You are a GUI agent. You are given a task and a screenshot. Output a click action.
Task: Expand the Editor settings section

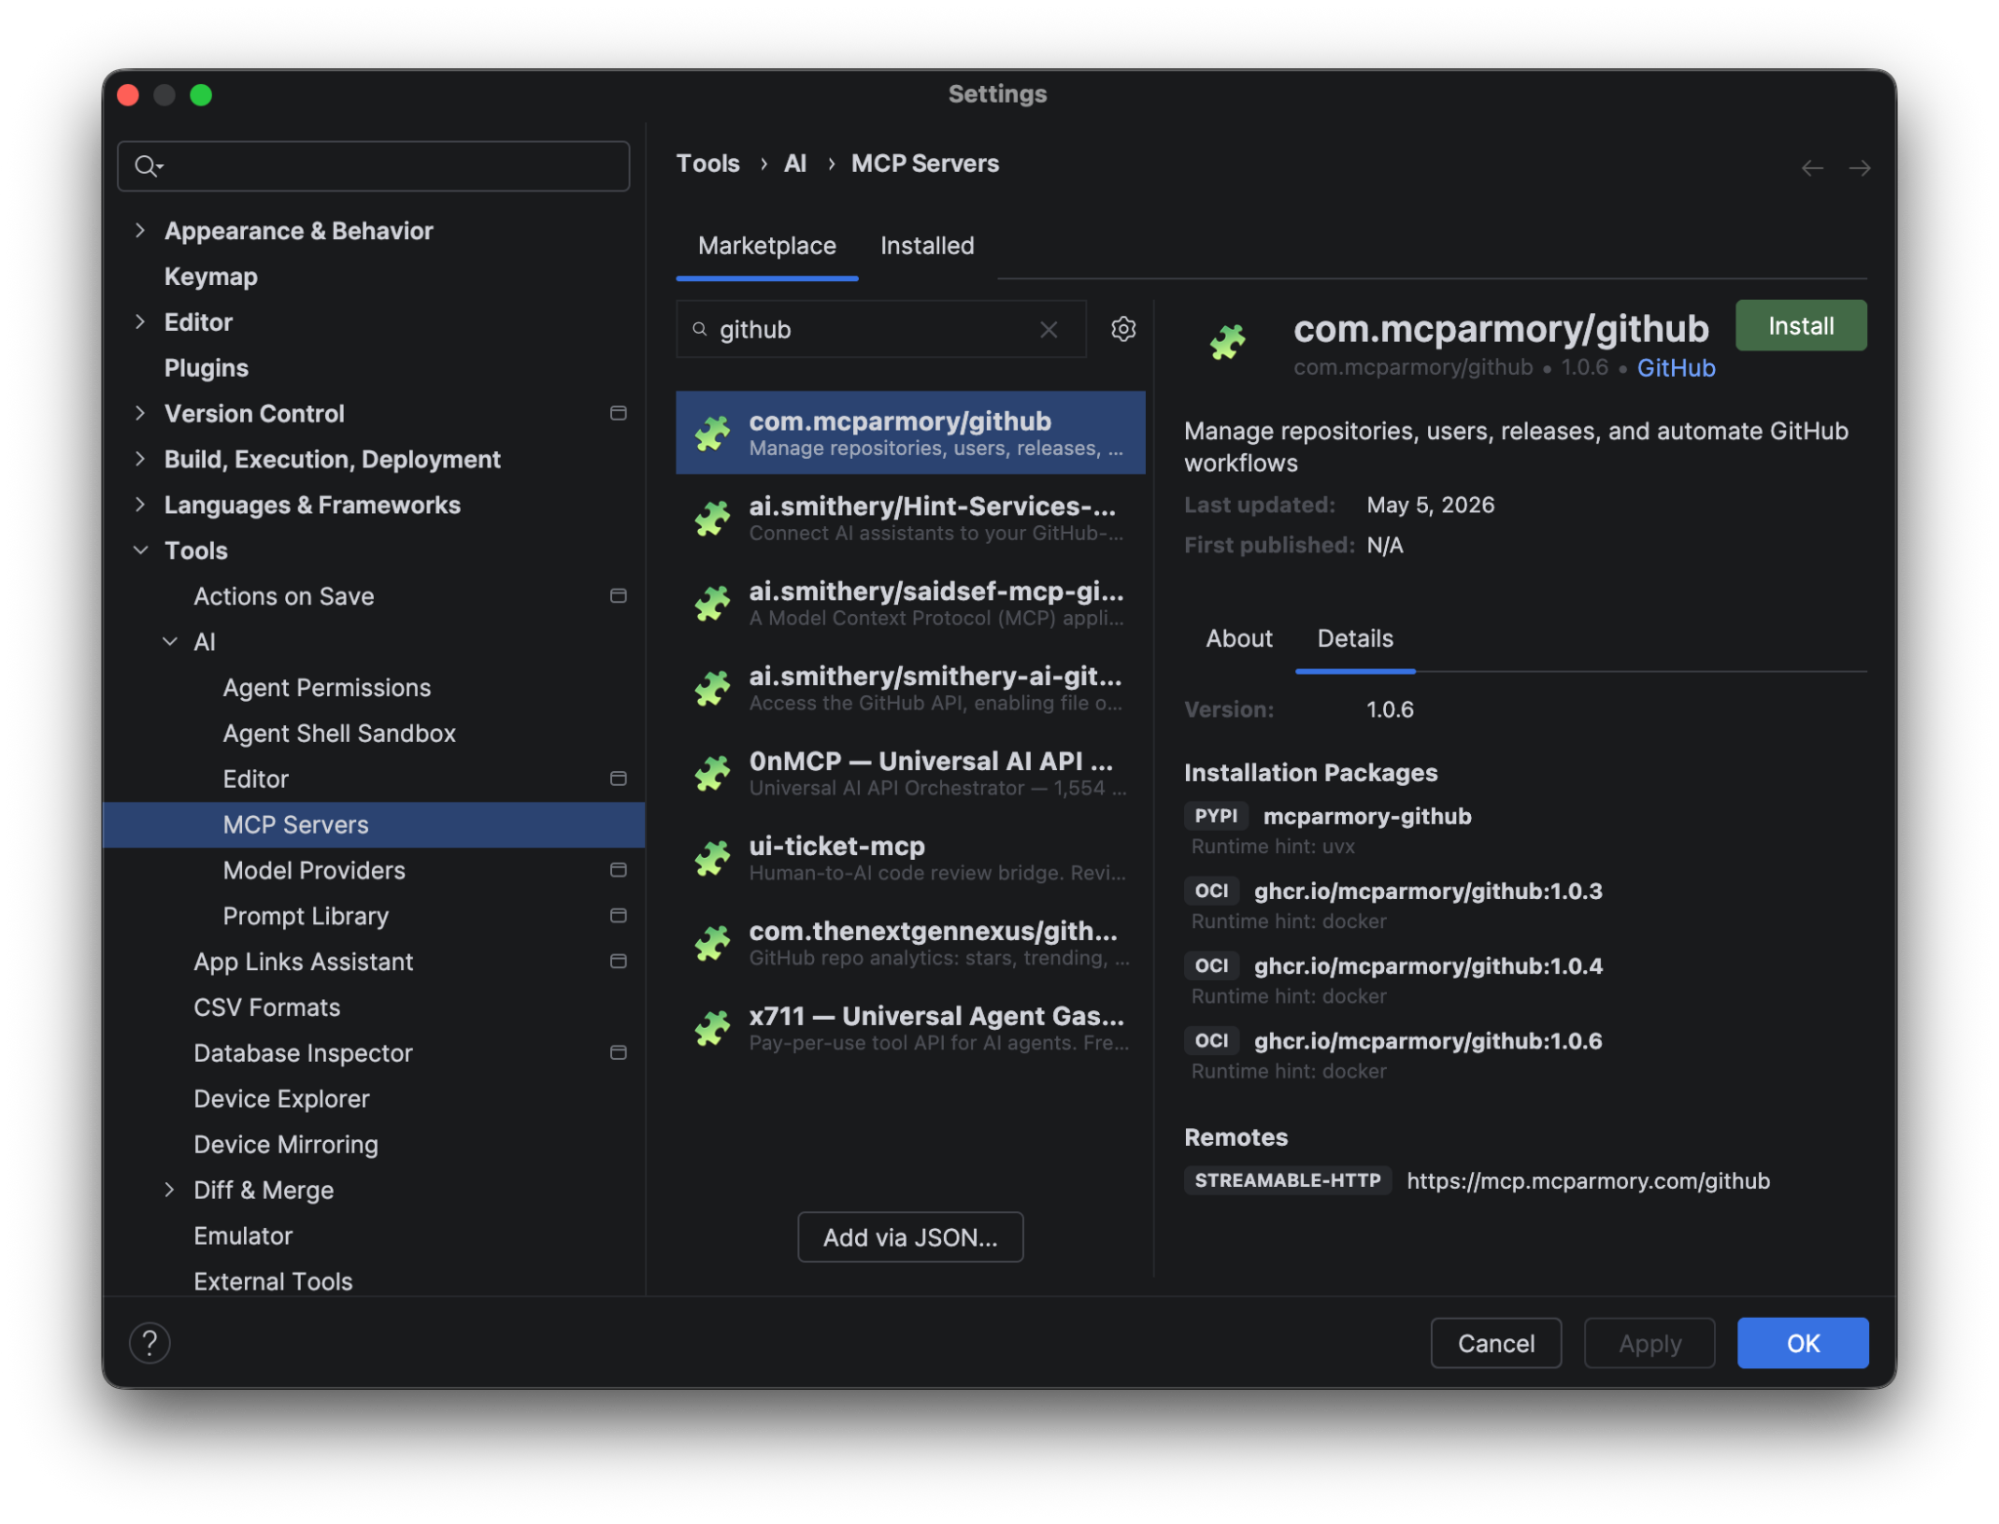[140, 321]
